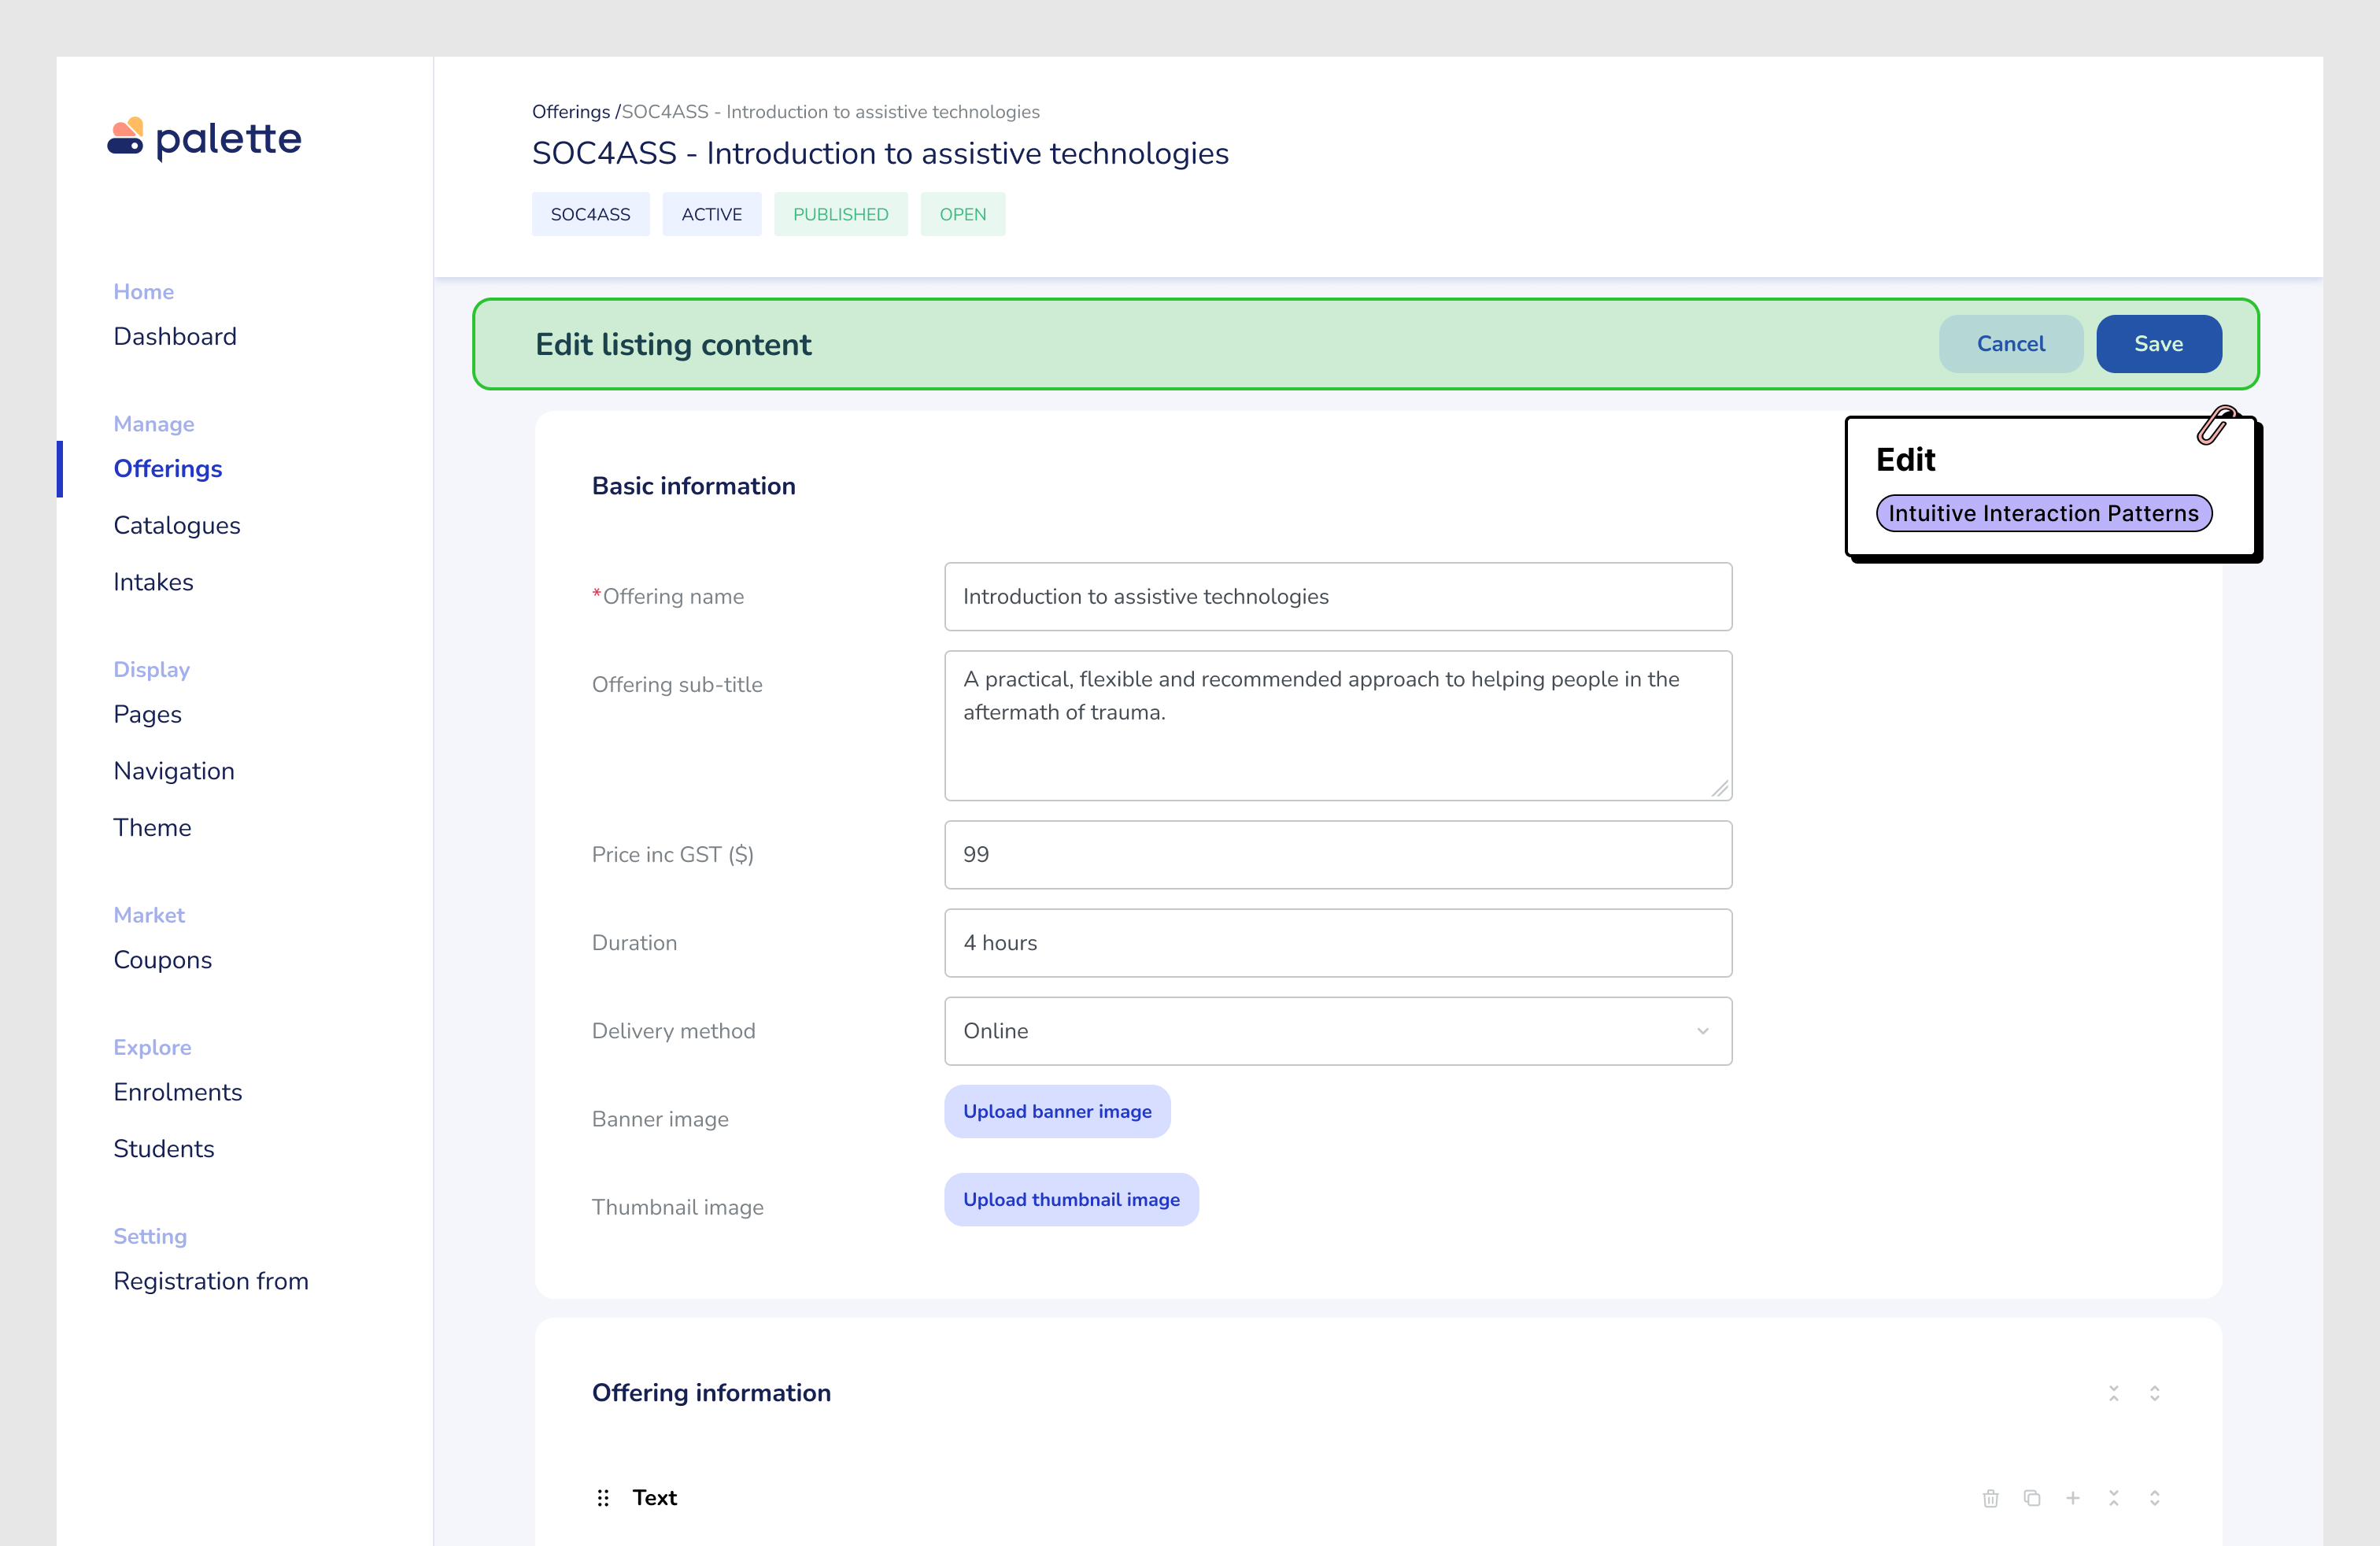Click into the Offering sub-title textarea
The width and height of the screenshot is (2380, 1546).
point(1337,725)
